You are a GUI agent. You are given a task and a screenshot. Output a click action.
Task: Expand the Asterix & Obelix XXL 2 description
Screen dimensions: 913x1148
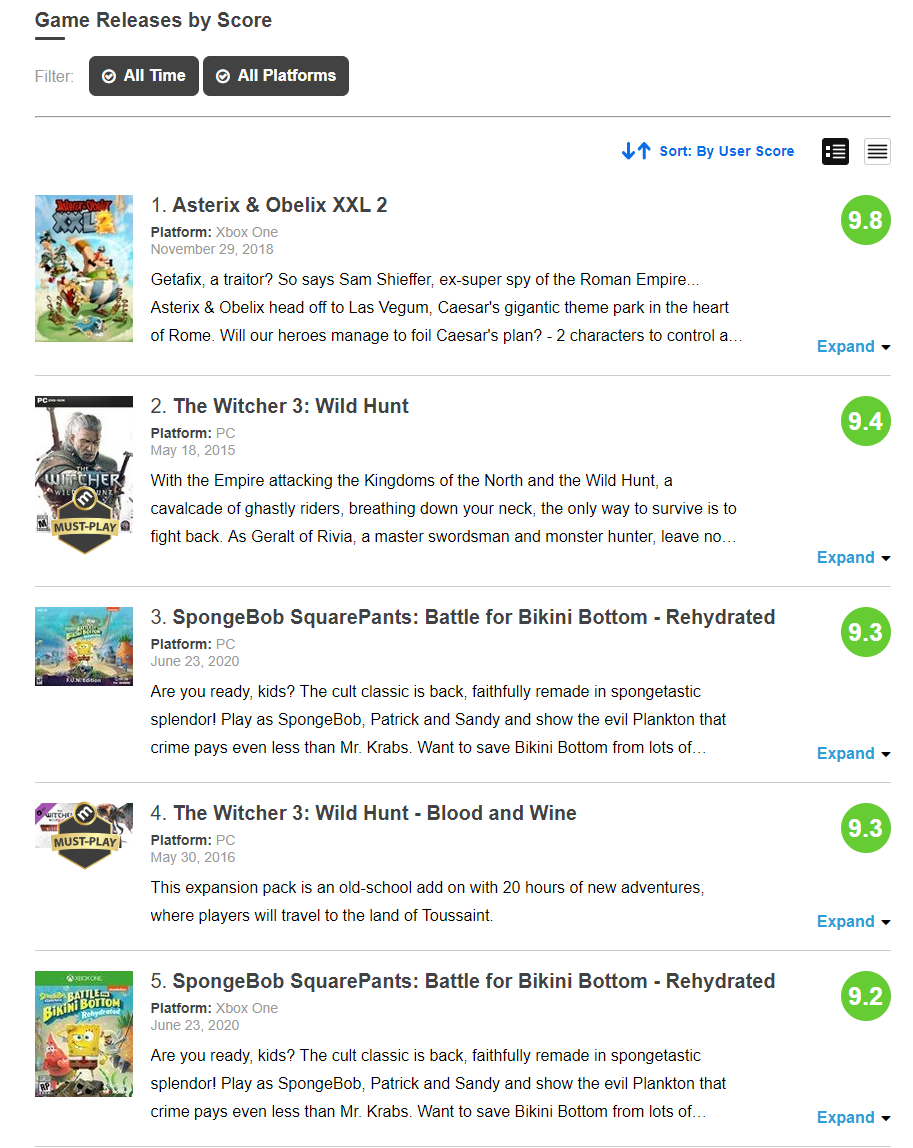853,347
